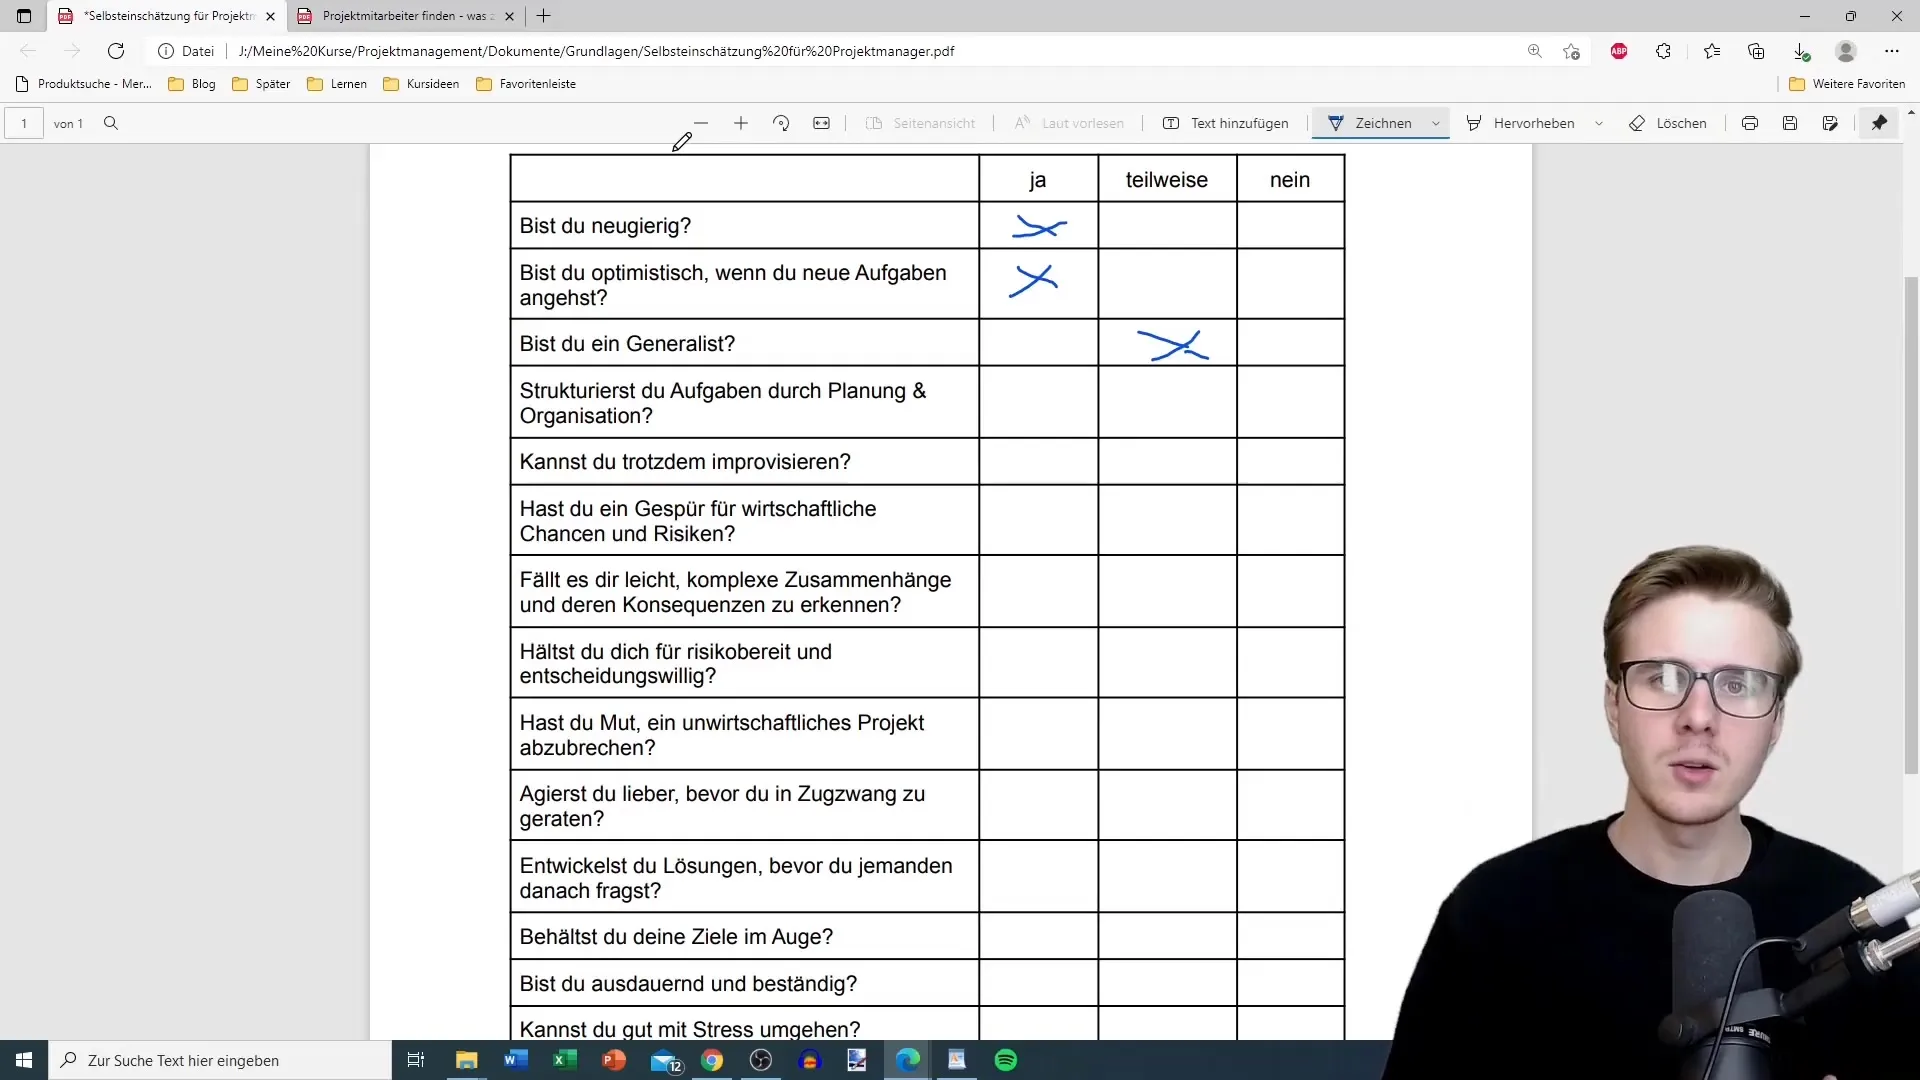Viewport: 1920px width, 1080px height.
Task: Click the vertical scrollbar thumb
Action: tap(1911, 525)
